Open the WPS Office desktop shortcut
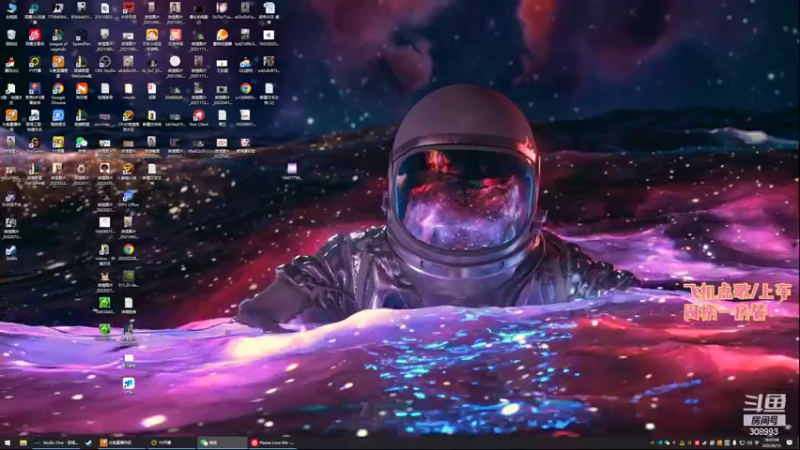Screen dimensions: 800x450 click(128, 198)
